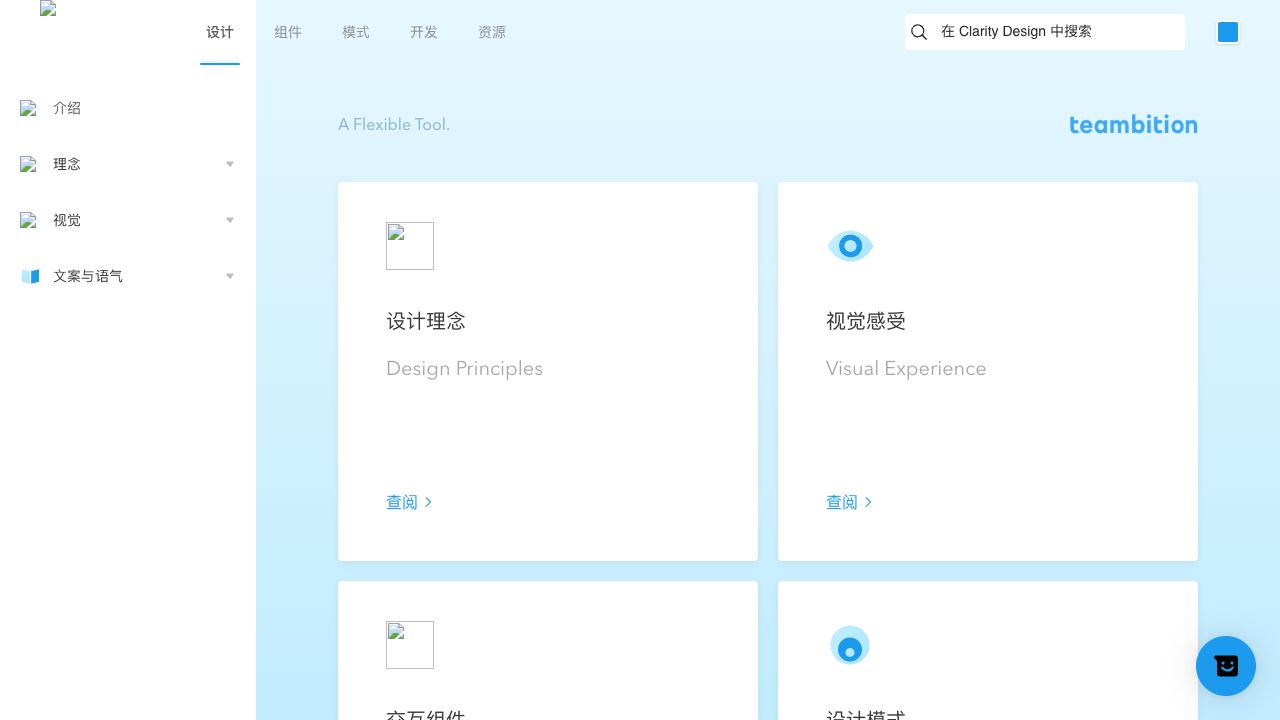Click the icon beside 介绍 in sidebar
This screenshot has height=720, width=1280.
[28, 108]
